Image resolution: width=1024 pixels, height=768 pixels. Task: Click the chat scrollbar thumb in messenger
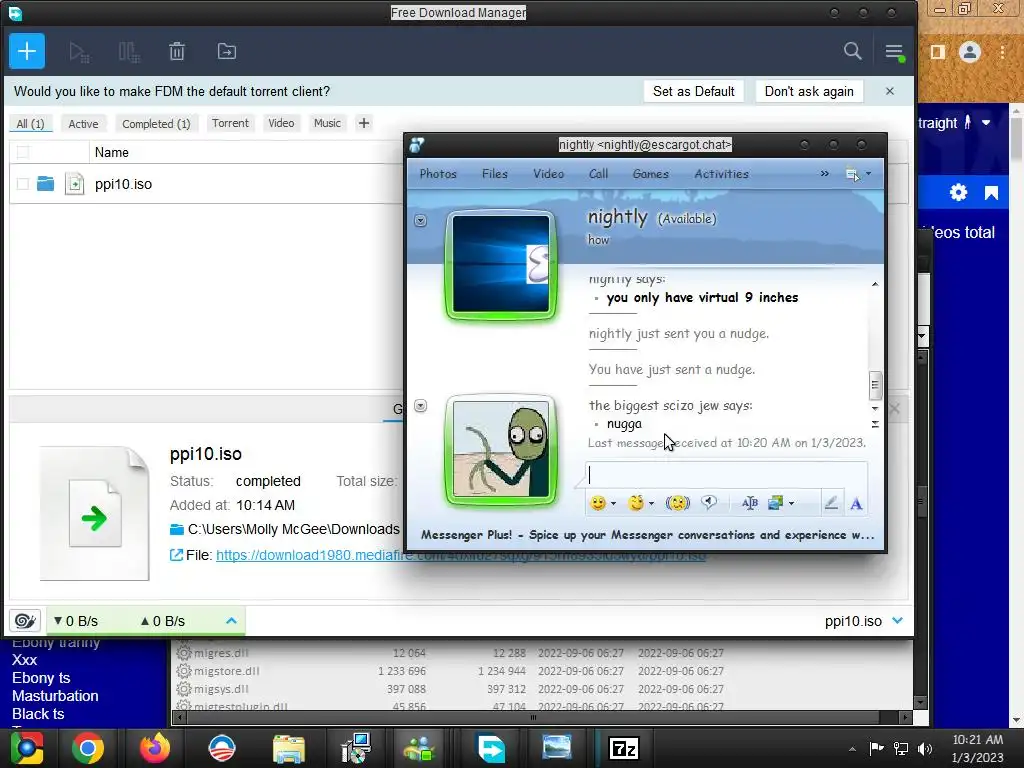[x=874, y=385]
